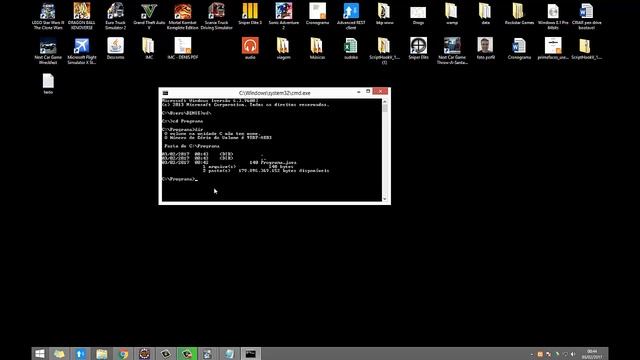This screenshot has width=640, height=360.
Task: Select the viagem folder
Action: pyautogui.click(x=284, y=49)
